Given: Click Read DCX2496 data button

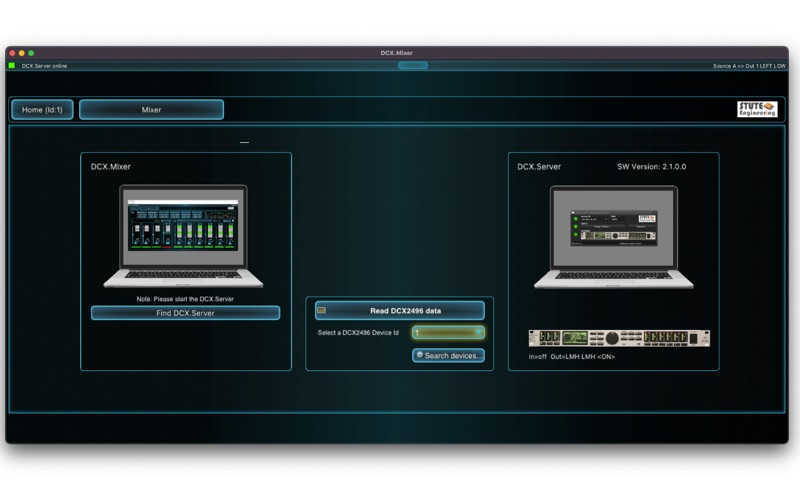Looking at the screenshot, I should [x=399, y=311].
